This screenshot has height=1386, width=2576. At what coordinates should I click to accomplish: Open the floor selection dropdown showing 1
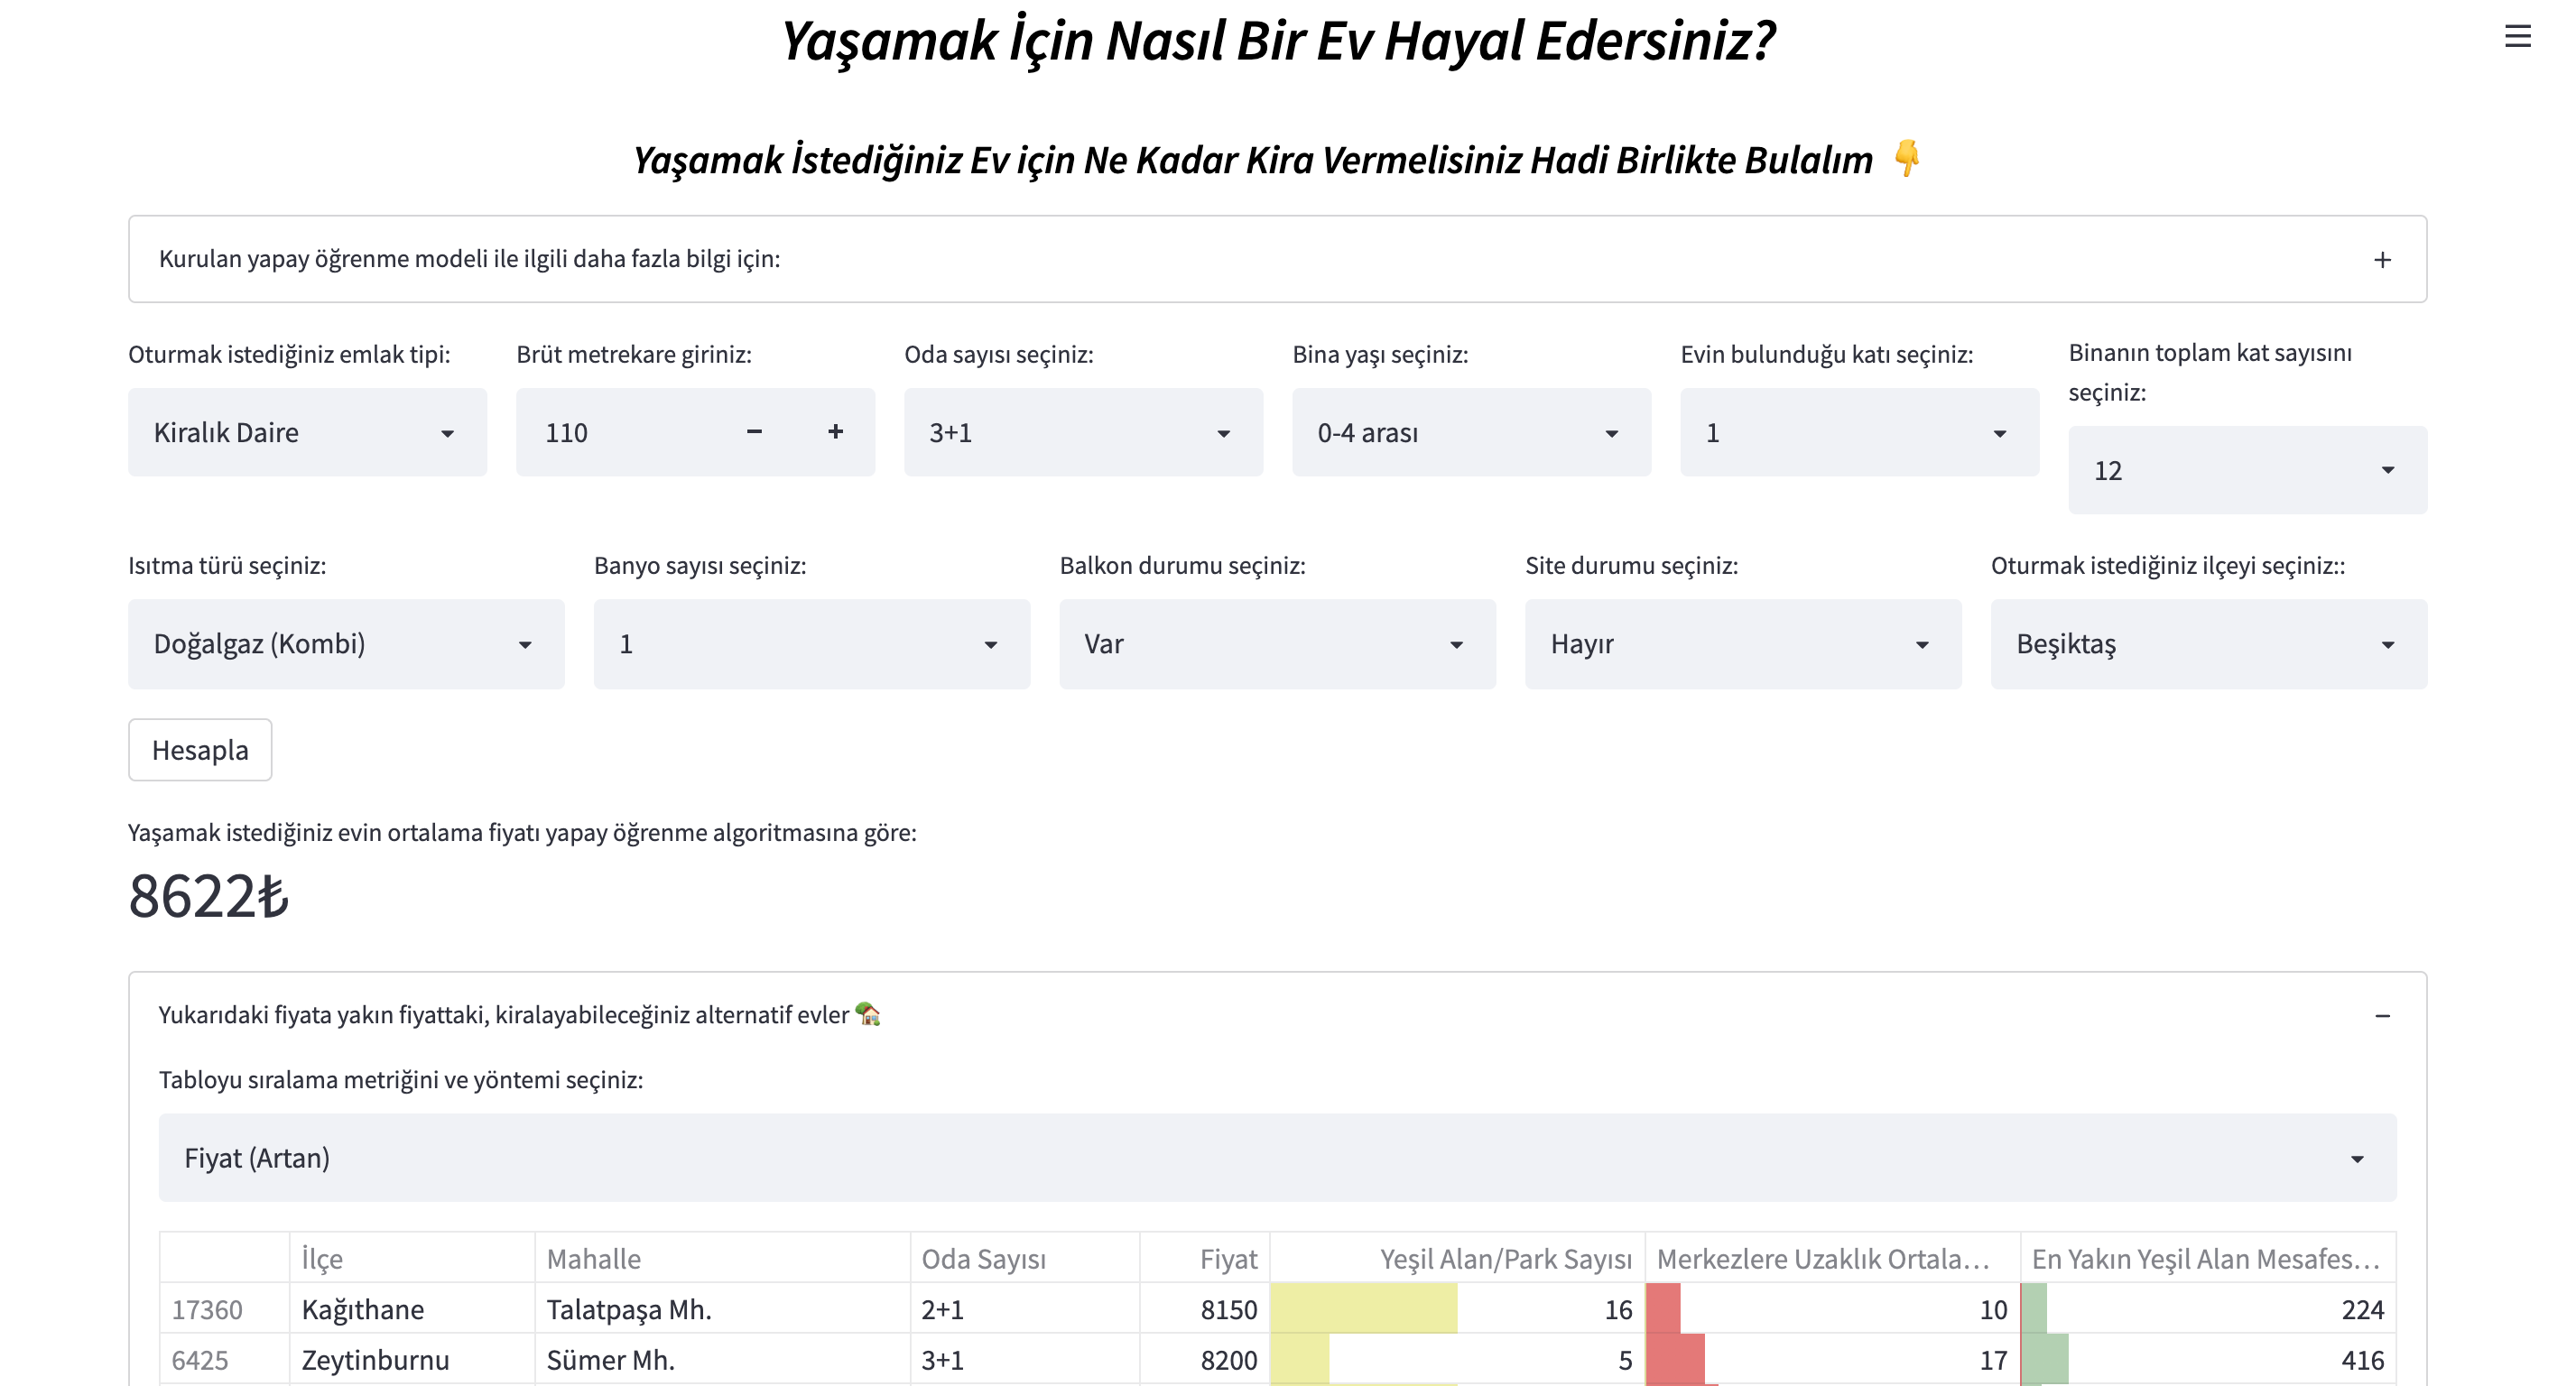[x=1858, y=433]
